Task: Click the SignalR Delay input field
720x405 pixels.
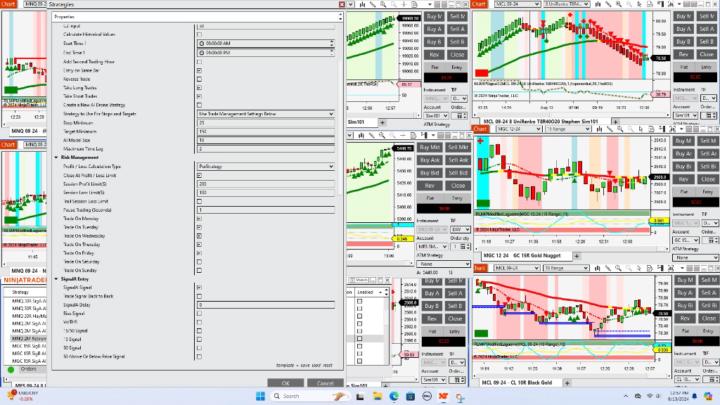Action: (x=266, y=305)
